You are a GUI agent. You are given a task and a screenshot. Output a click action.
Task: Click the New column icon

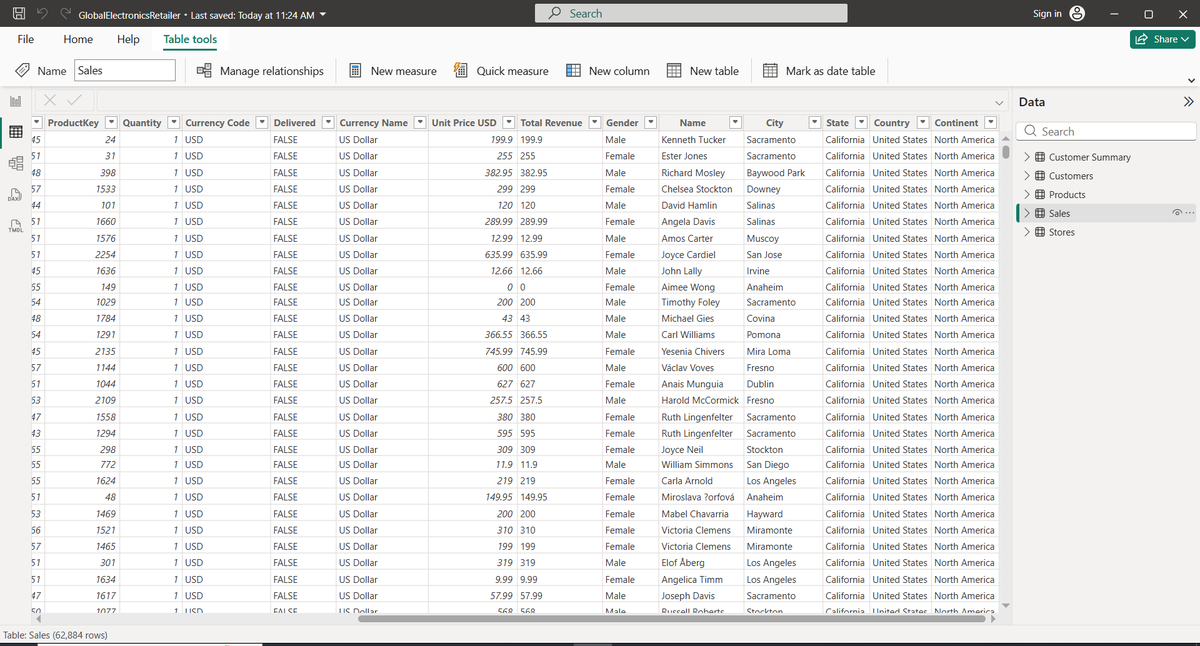pos(574,71)
